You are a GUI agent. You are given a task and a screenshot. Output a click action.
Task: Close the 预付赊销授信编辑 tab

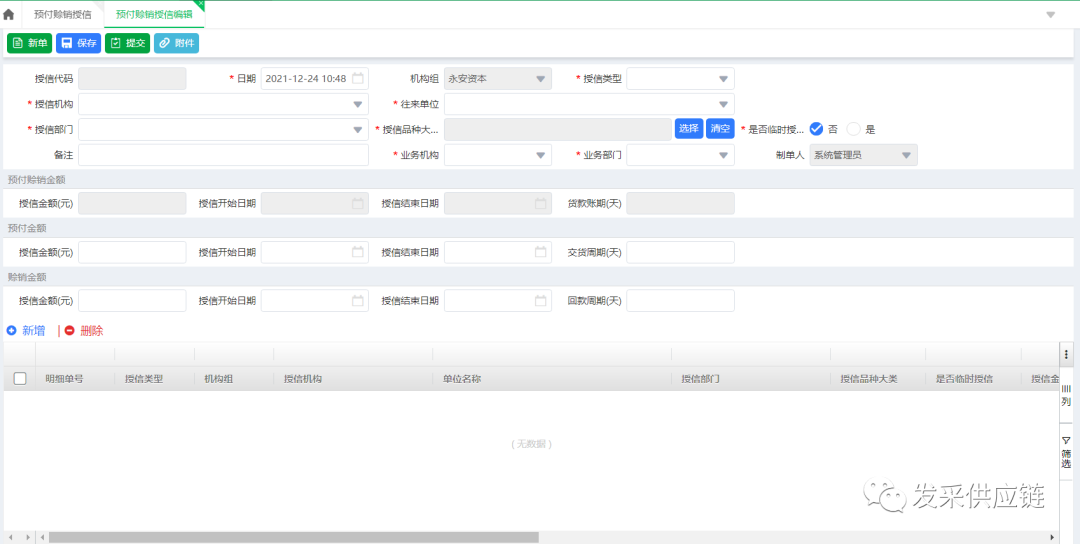(200, 4)
